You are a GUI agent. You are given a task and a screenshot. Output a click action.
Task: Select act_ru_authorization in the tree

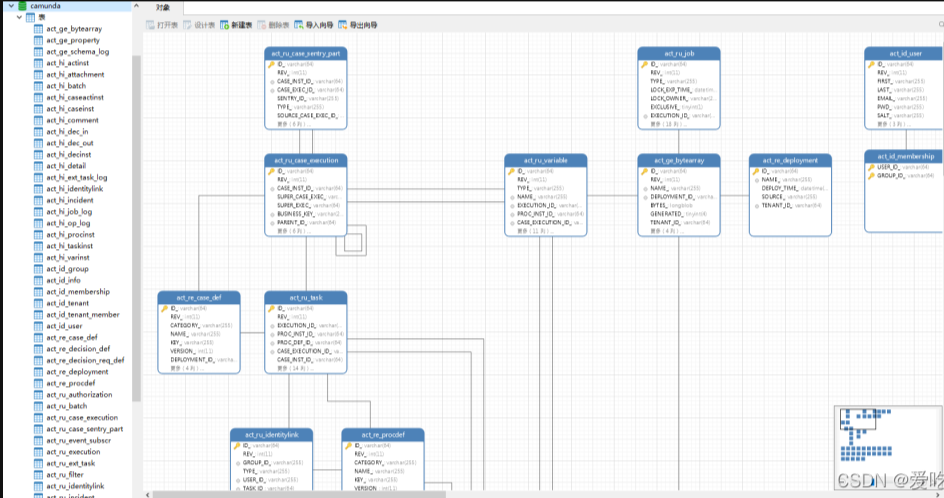coord(79,395)
